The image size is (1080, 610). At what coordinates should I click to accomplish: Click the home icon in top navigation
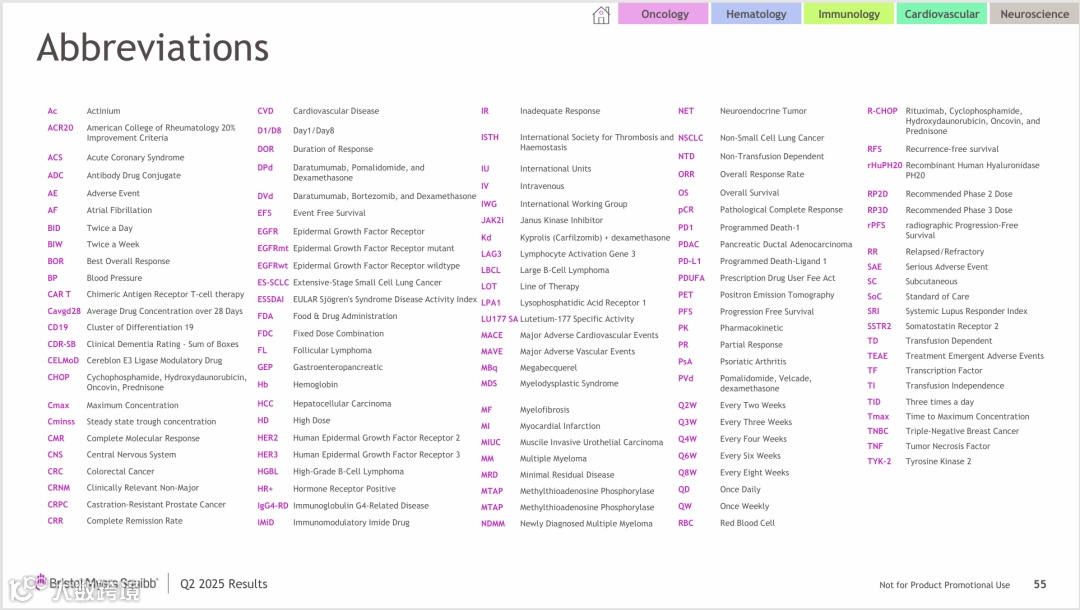coord(601,14)
